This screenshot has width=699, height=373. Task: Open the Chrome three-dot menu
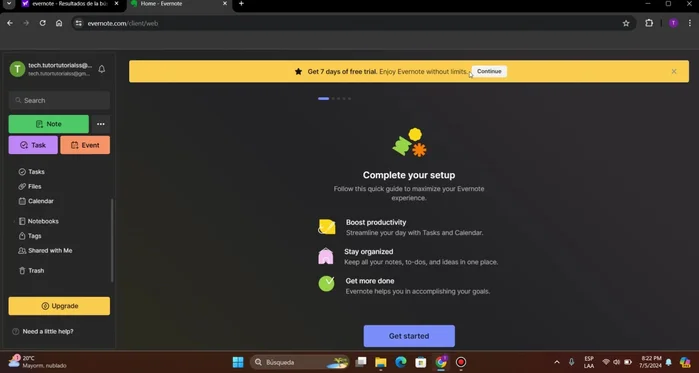(x=689, y=23)
